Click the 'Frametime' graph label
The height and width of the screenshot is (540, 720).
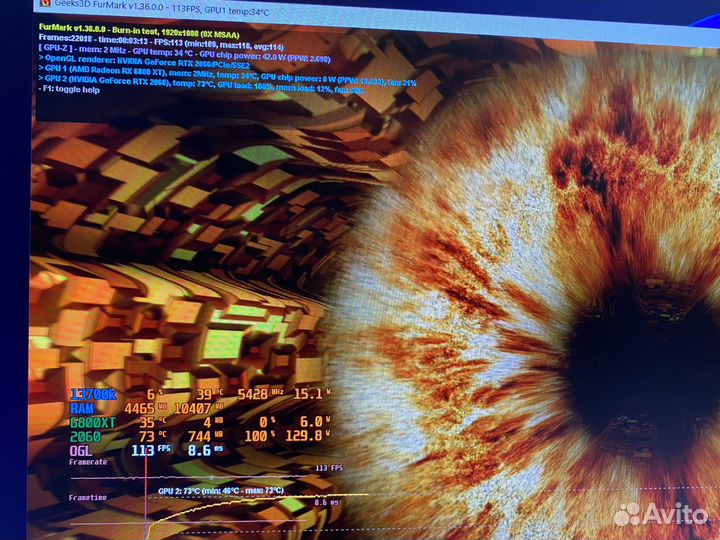pos(88,497)
